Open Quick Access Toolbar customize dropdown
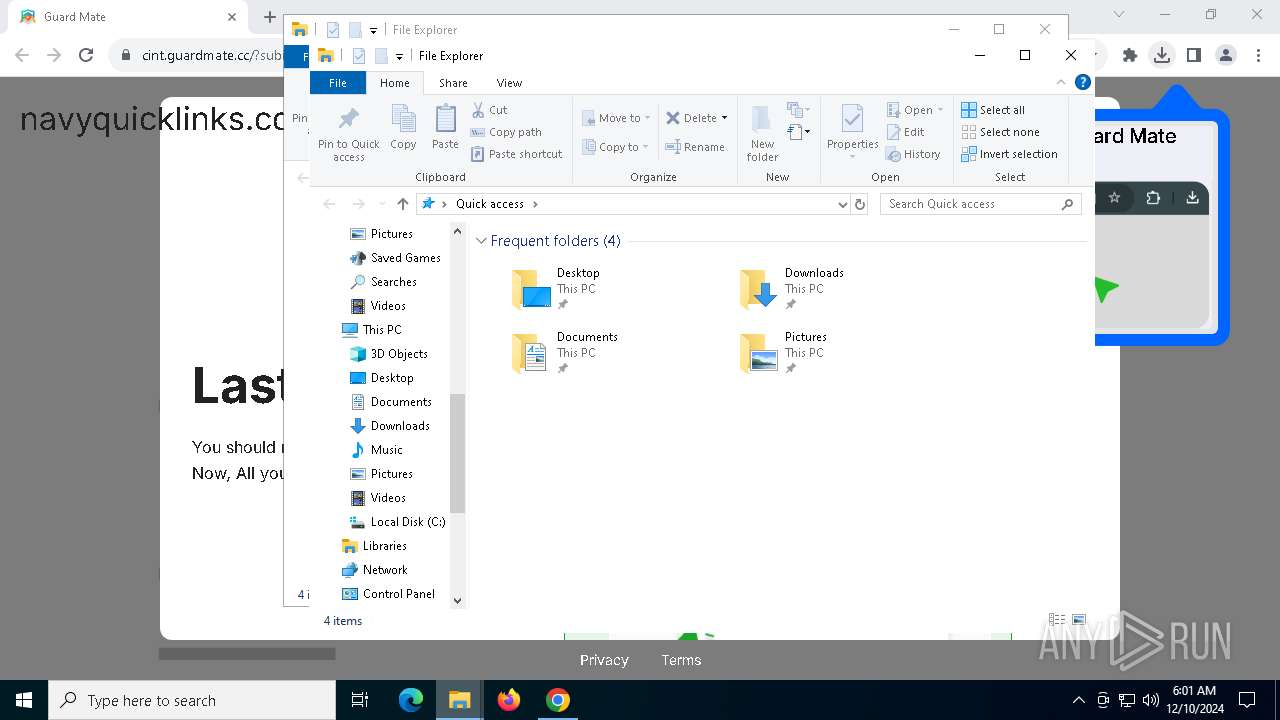 click(x=399, y=56)
